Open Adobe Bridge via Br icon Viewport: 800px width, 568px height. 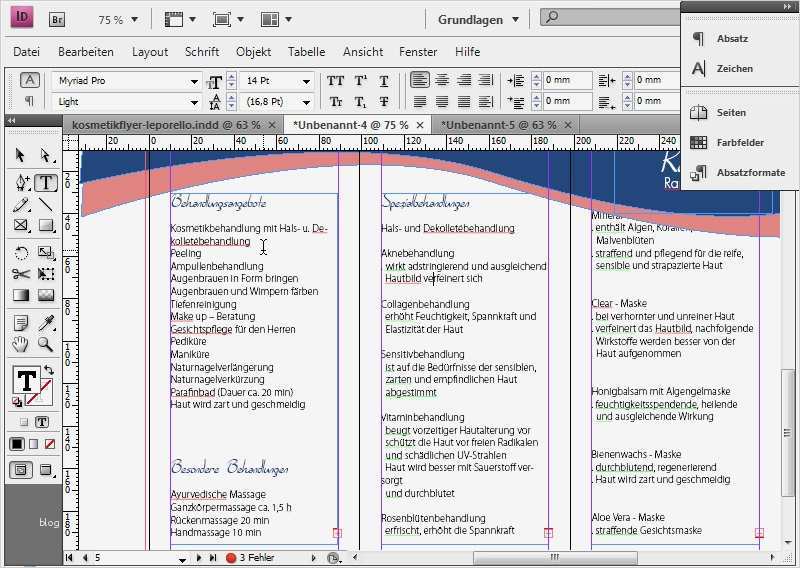coord(57,20)
